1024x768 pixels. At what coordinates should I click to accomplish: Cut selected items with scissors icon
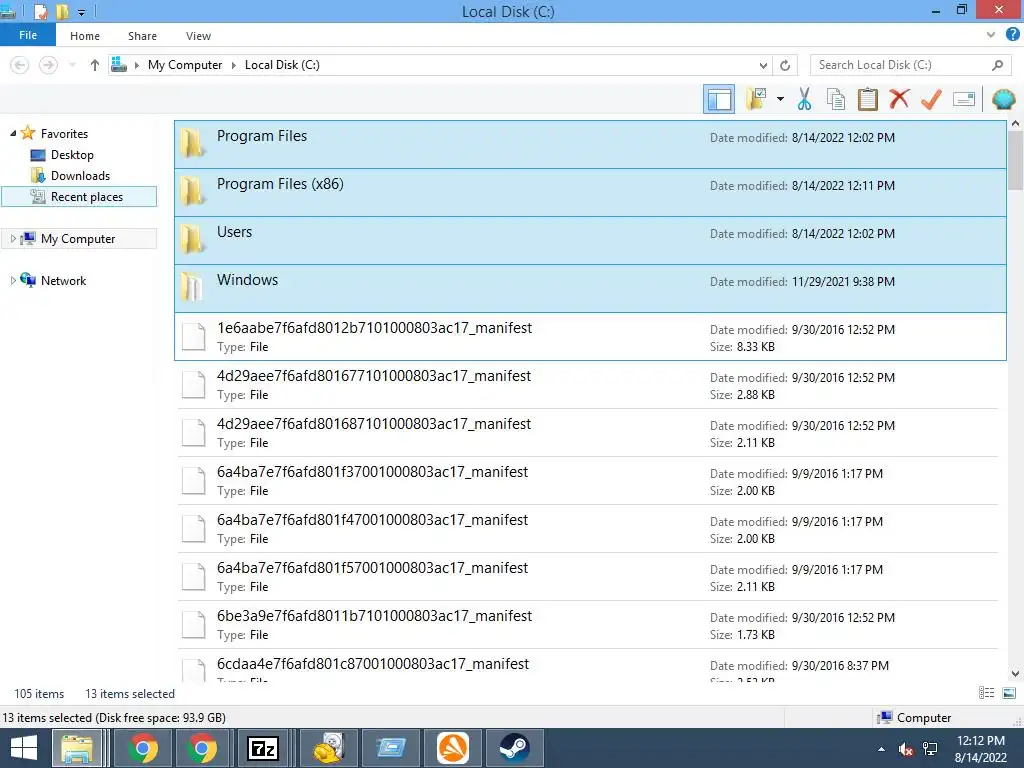804,99
